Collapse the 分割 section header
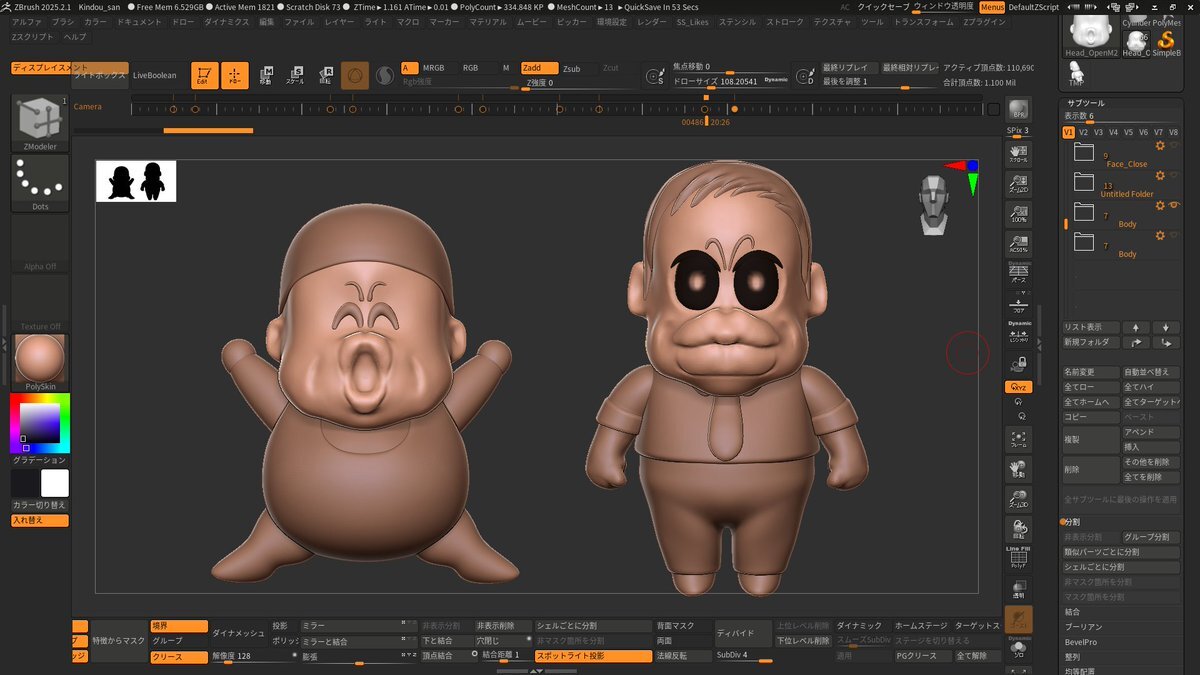1200x675 pixels. tap(1070, 522)
